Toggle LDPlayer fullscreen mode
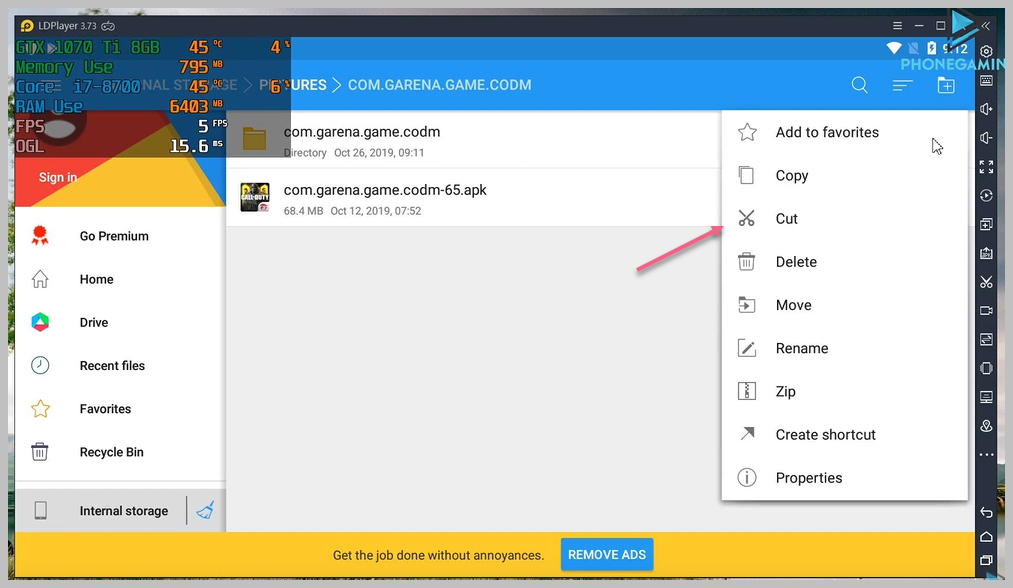 coord(986,167)
